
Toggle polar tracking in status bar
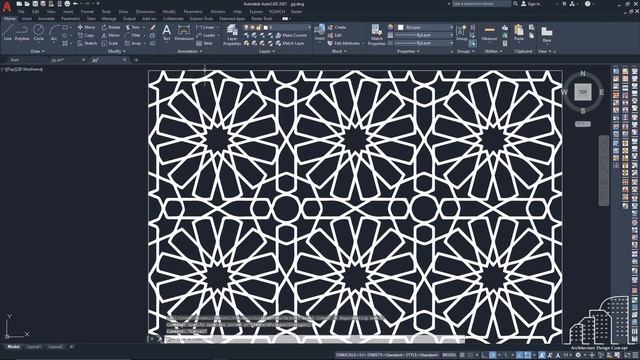pyautogui.click(x=493, y=355)
